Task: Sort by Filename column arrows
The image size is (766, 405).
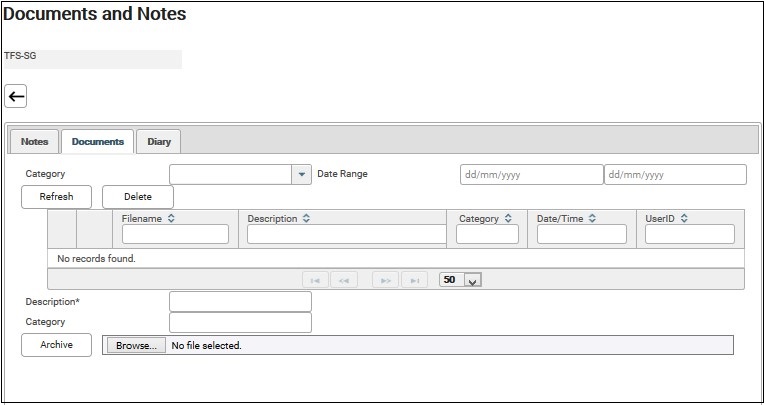Action: (172, 218)
